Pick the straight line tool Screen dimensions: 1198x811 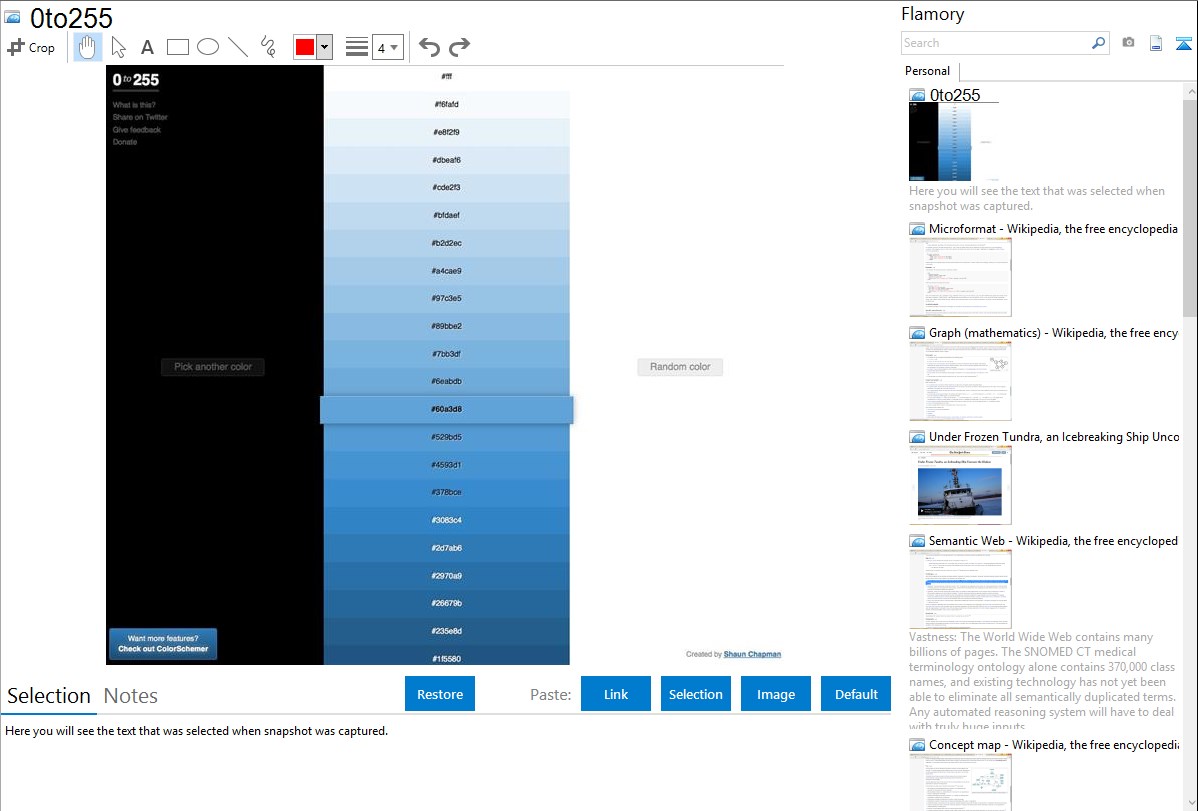coord(238,47)
